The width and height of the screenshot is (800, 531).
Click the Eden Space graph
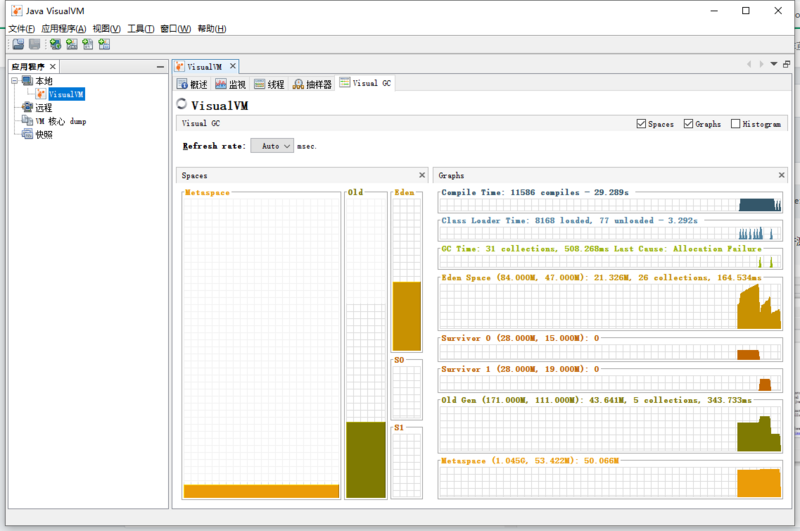point(610,306)
